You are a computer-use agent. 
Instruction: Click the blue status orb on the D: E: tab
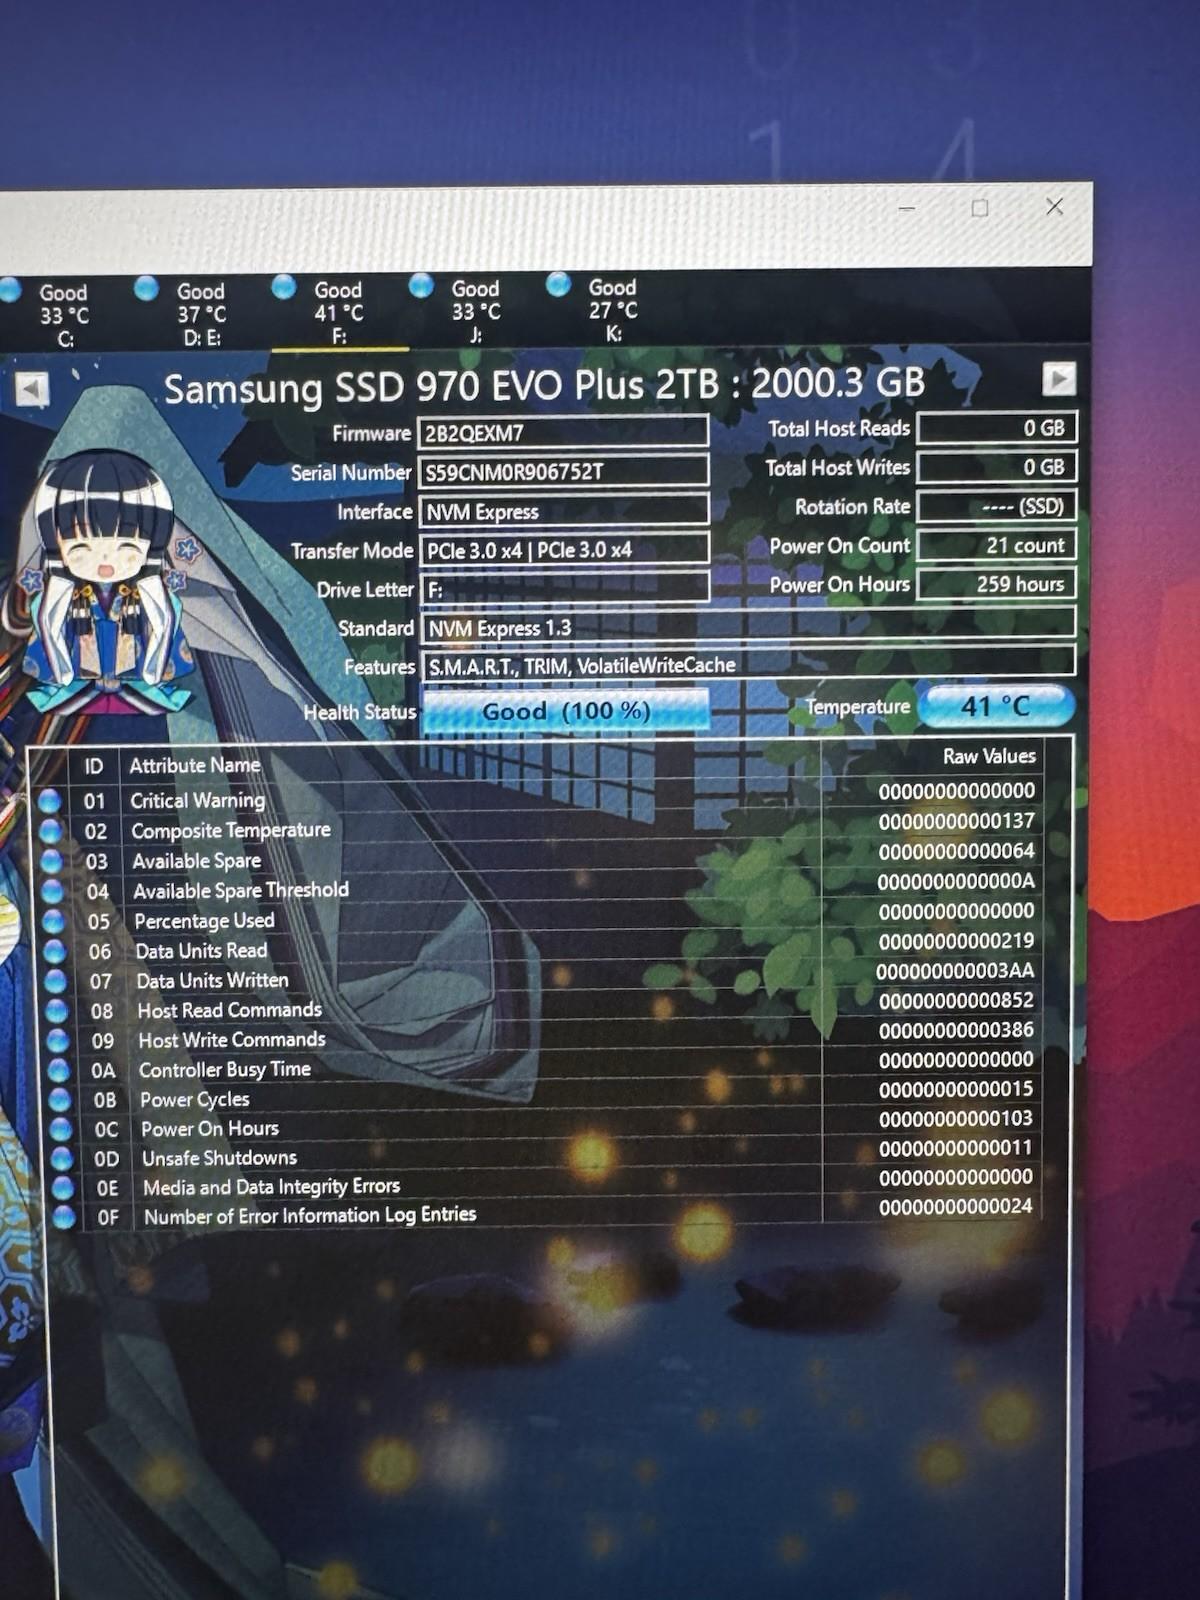[x=147, y=288]
